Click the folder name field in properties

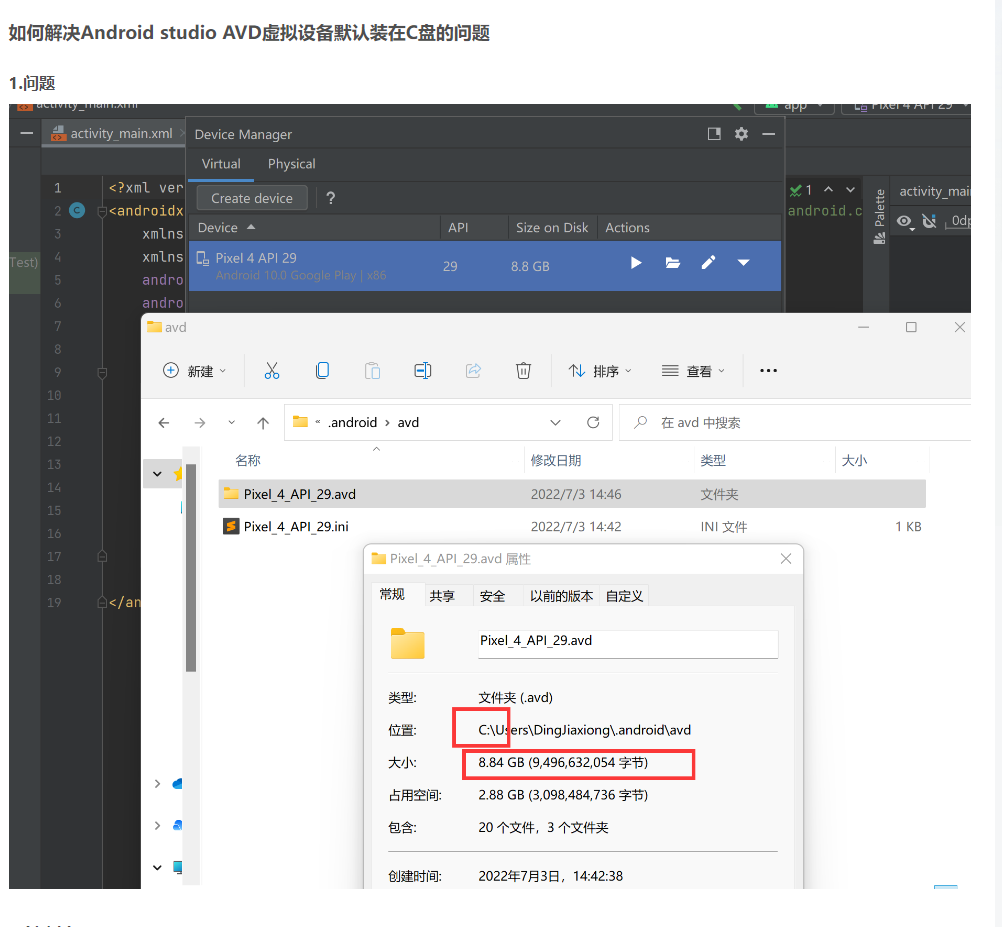coord(628,643)
